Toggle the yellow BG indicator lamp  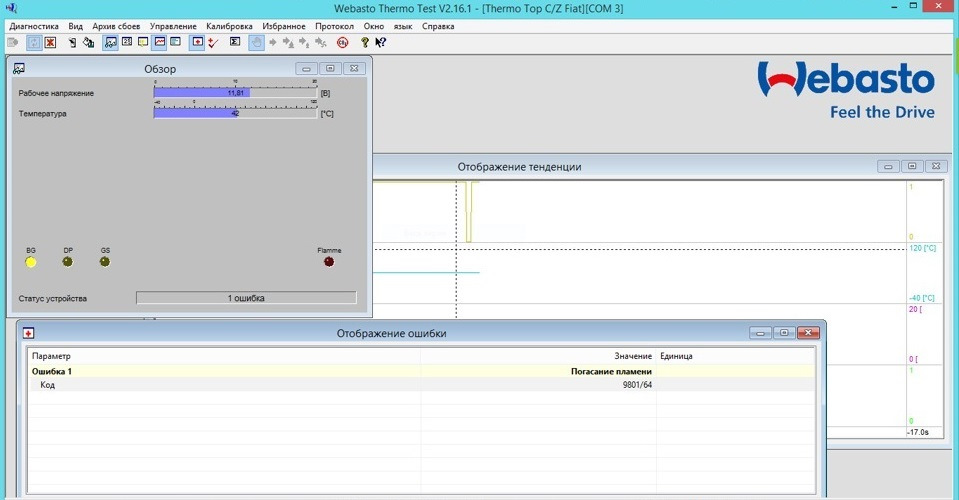(31, 262)
